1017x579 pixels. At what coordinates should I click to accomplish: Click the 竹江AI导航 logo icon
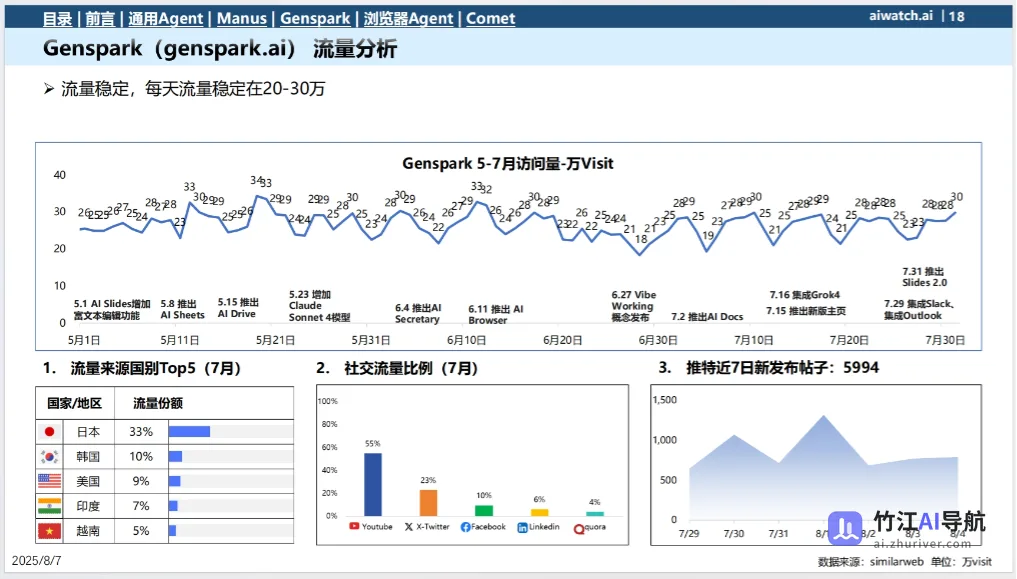(x=845, y=526)
